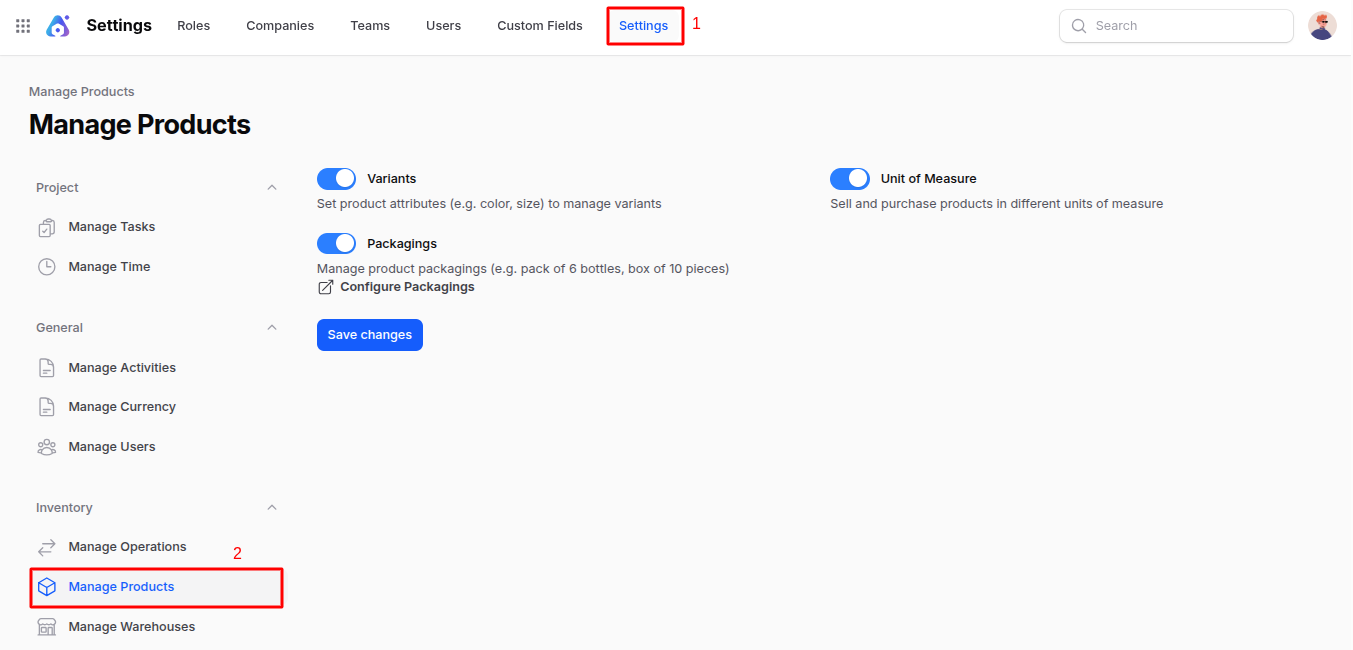Disable the Variants toggle
The width and height of the screenshot is (1353, 650).
point(336,178)
